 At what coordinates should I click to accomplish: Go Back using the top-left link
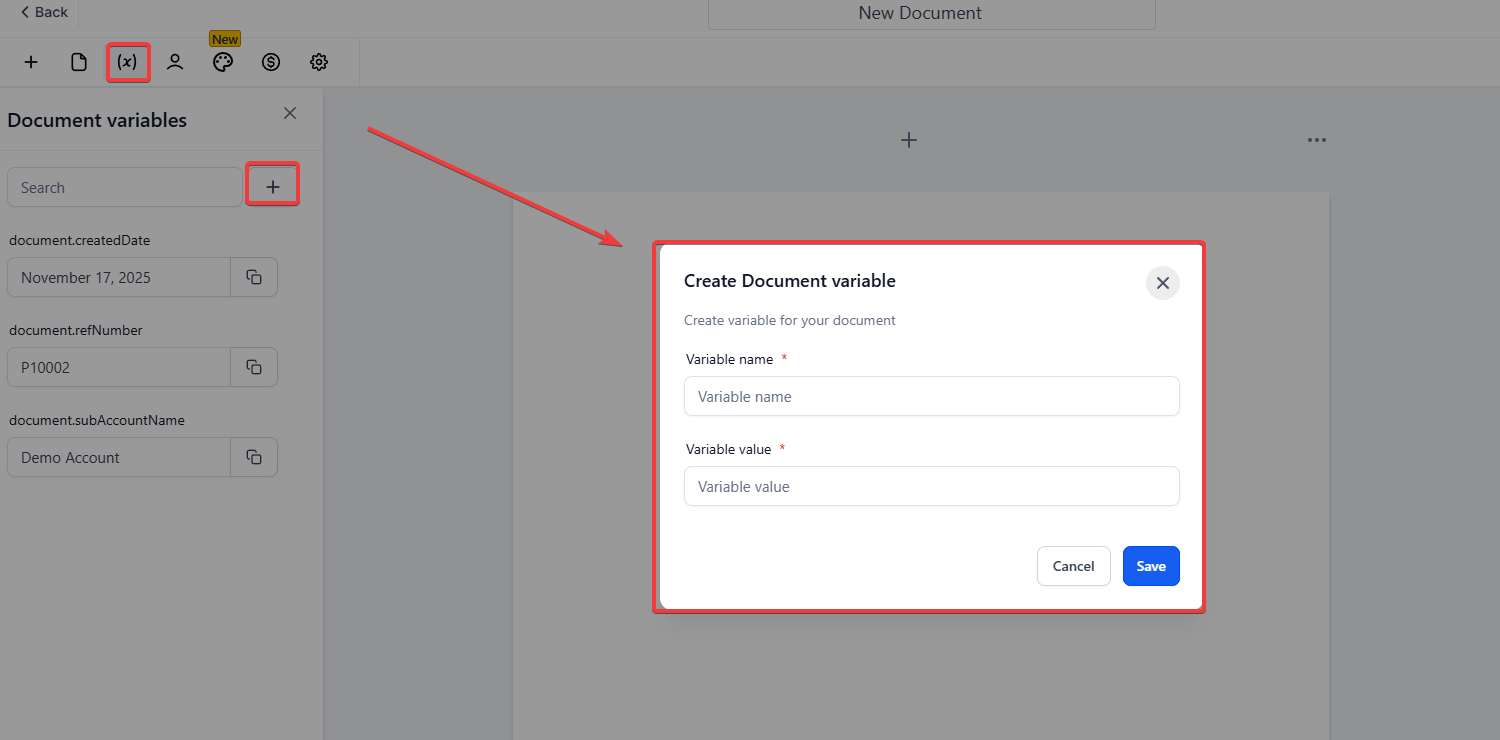click(x=44, y=12)
